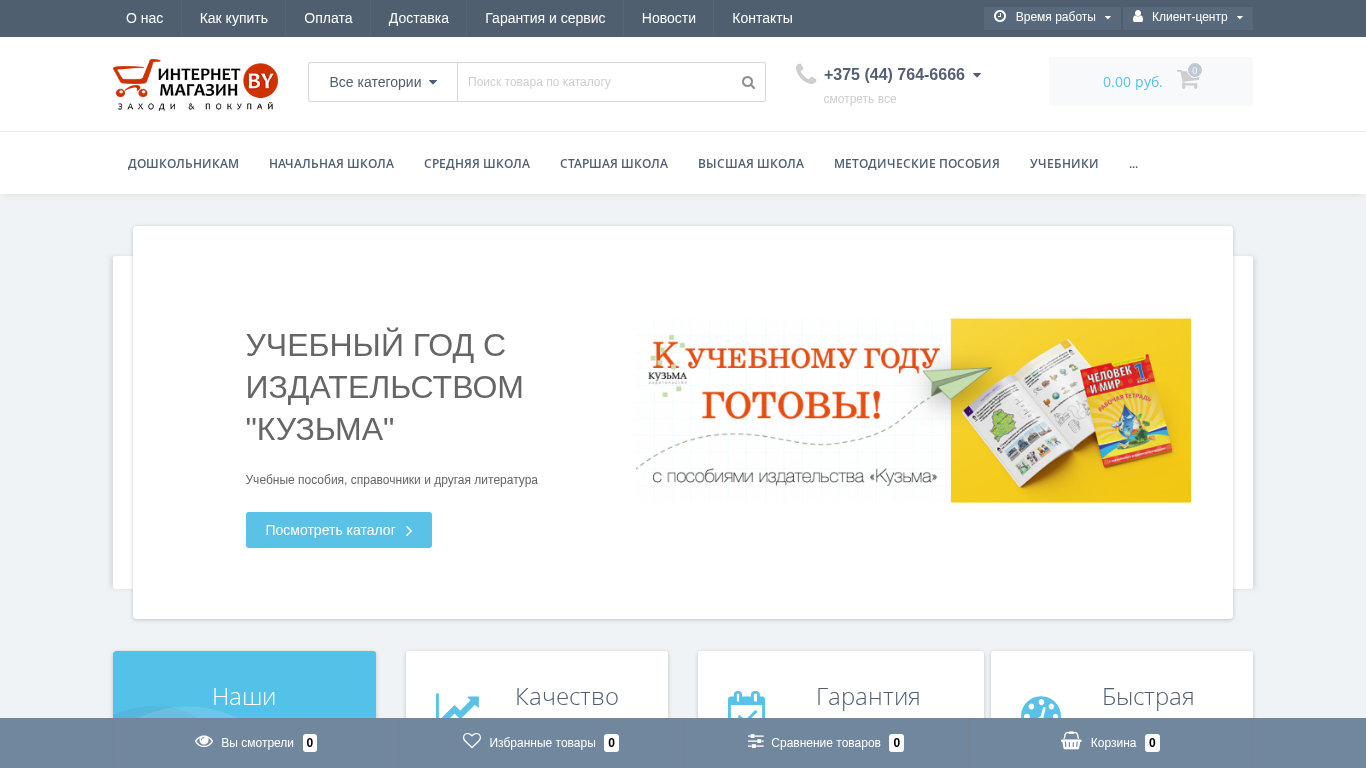The width and height of the screenshot is (1366, 768).
Task: Open the Вы смотрели panel
Action: click(x=256, y=743)
